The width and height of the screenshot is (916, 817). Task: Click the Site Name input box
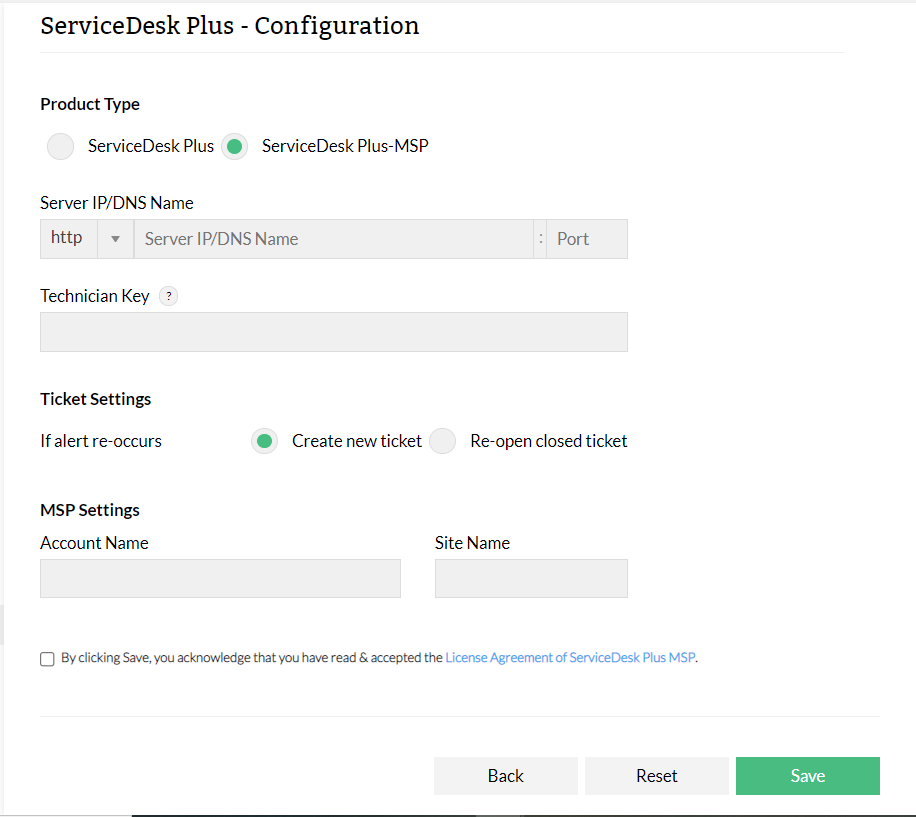pos(531,579)
